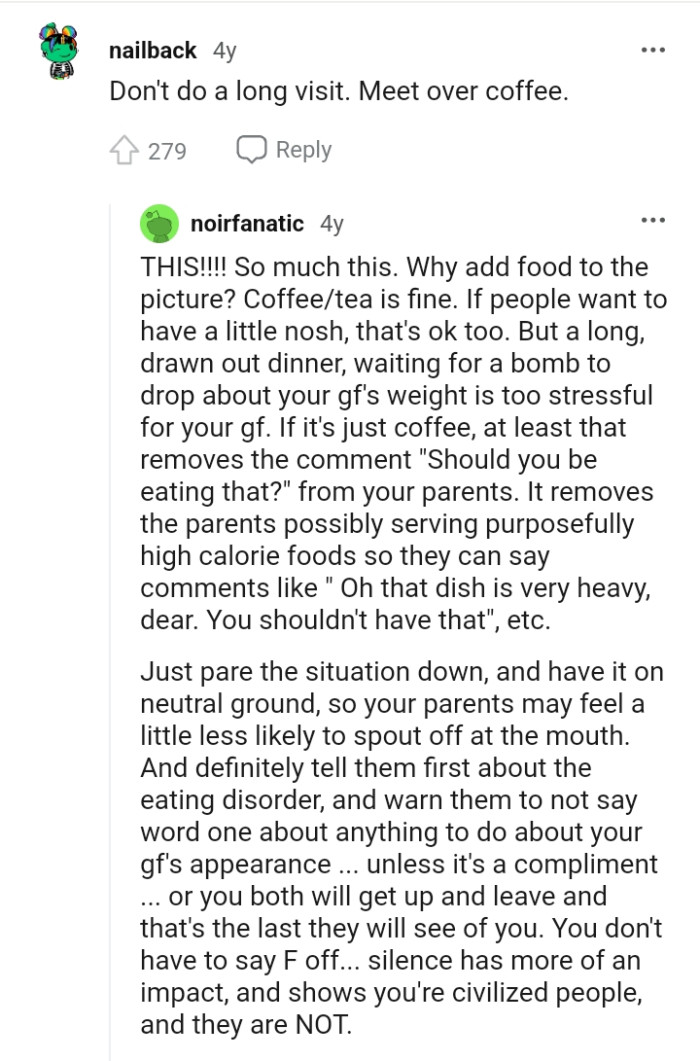The height and width of the screenshot is (1061, 700).
Task: Click the 279 vote count
Action: point(167,151)
